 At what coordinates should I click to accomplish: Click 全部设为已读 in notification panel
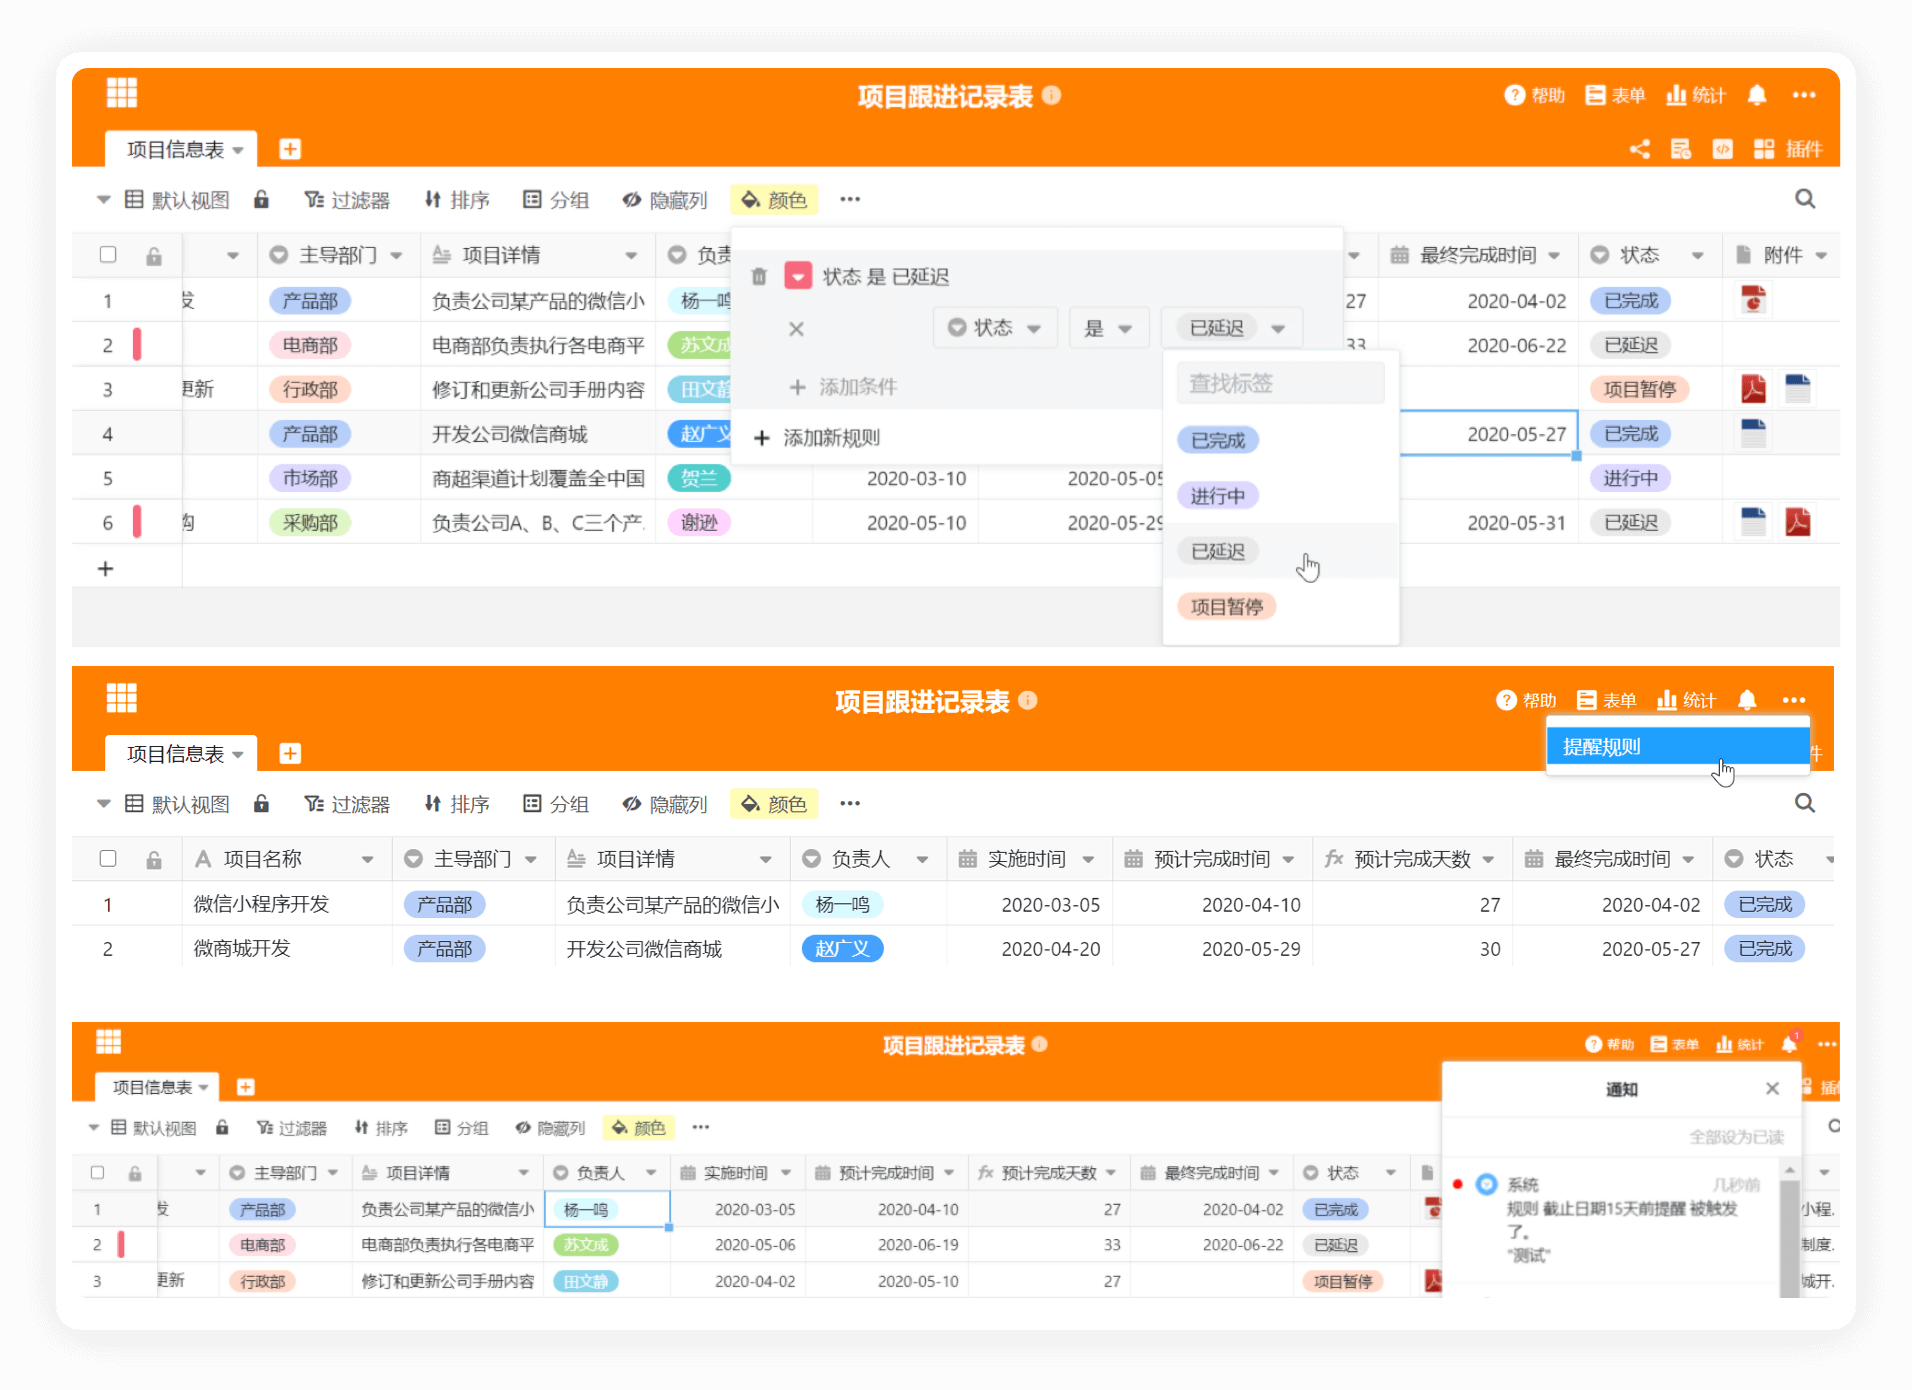click(1736, 1137)
